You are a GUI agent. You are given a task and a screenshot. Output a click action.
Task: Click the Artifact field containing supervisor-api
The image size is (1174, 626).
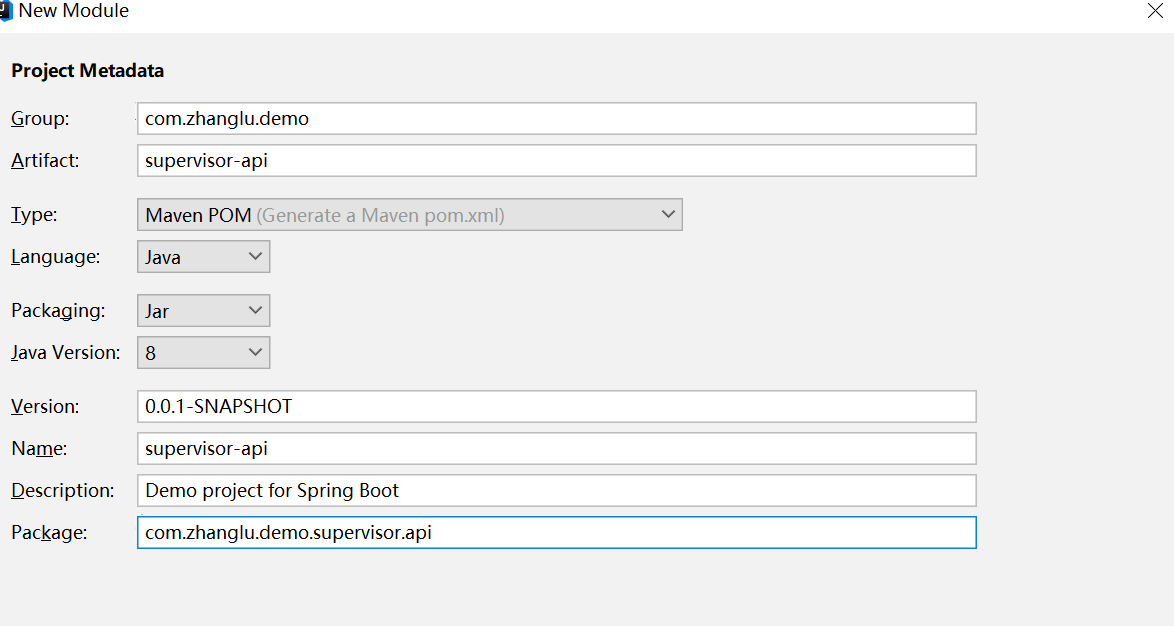click(556, 160)
